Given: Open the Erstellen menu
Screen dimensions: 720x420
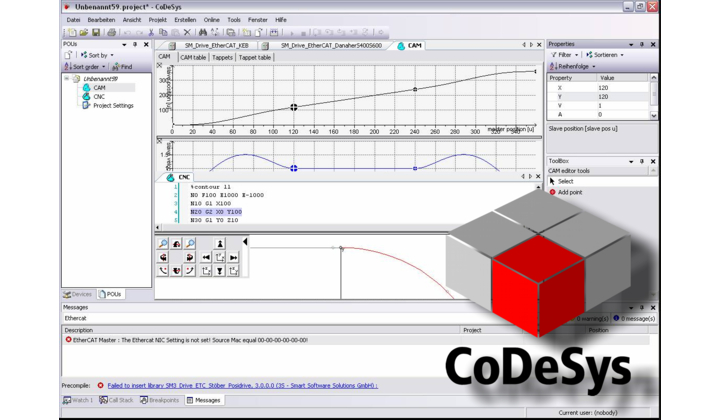Looking at the screenshot, I should (x=185, y=20).
